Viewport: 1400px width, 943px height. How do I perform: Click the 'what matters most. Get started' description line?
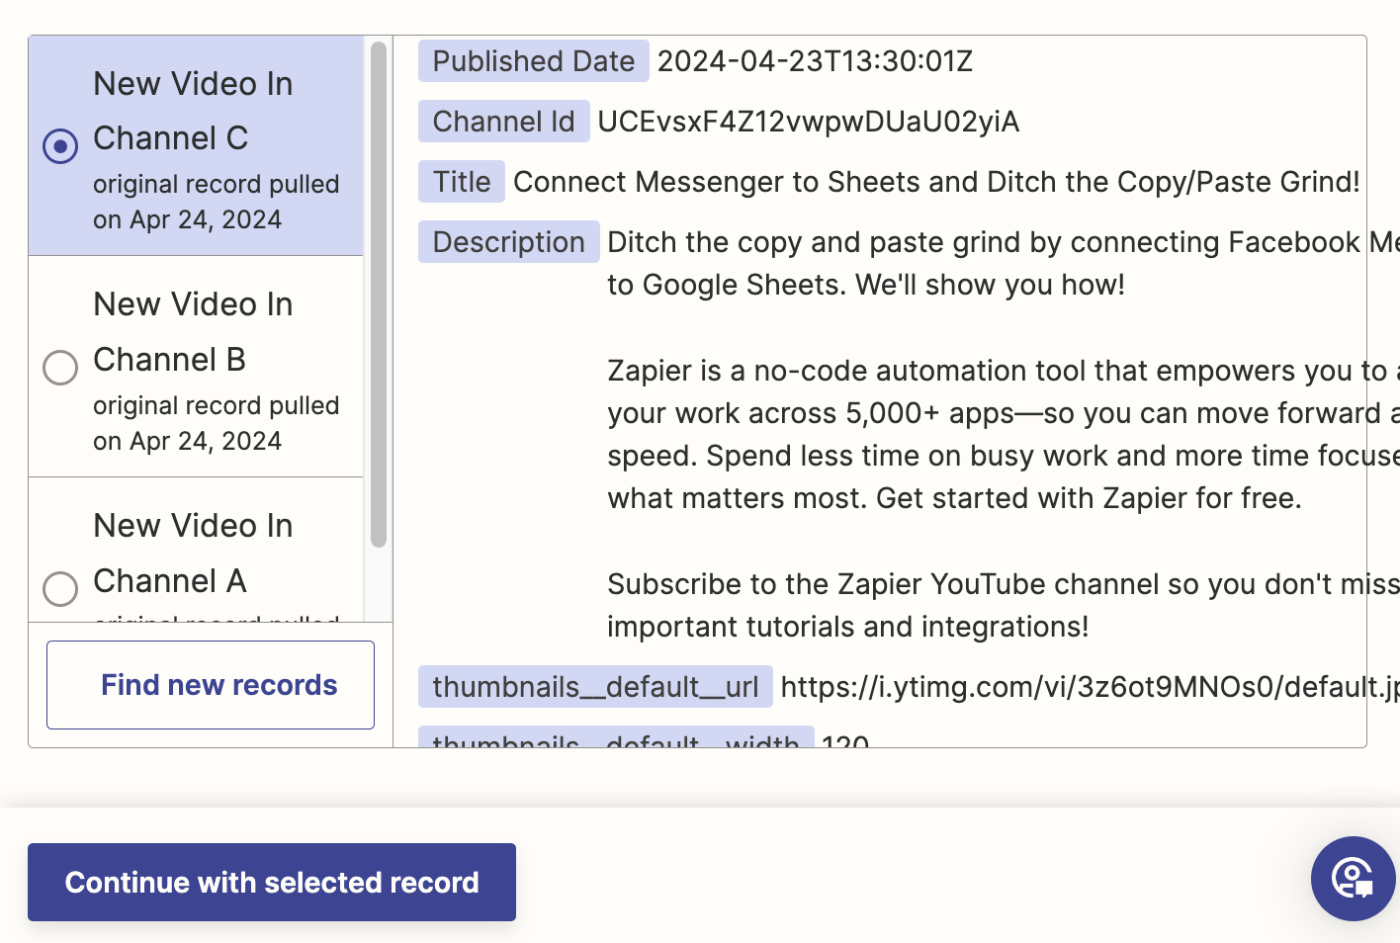pos(954,498)
